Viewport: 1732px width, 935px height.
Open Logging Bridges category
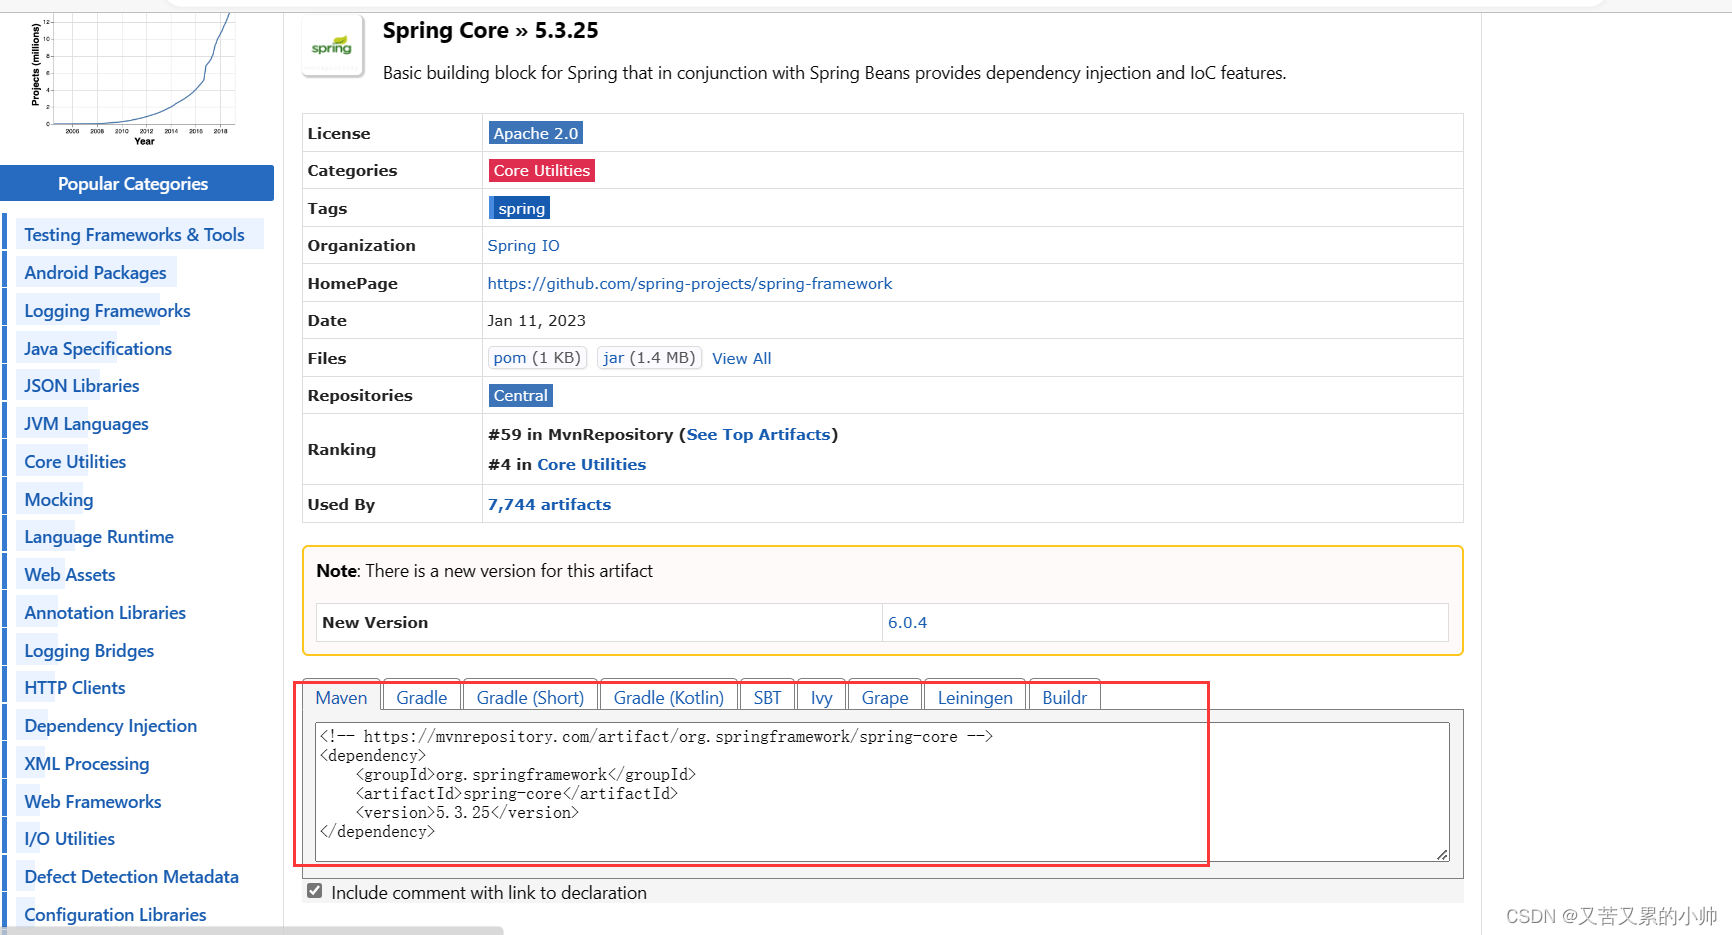point(89,650)
